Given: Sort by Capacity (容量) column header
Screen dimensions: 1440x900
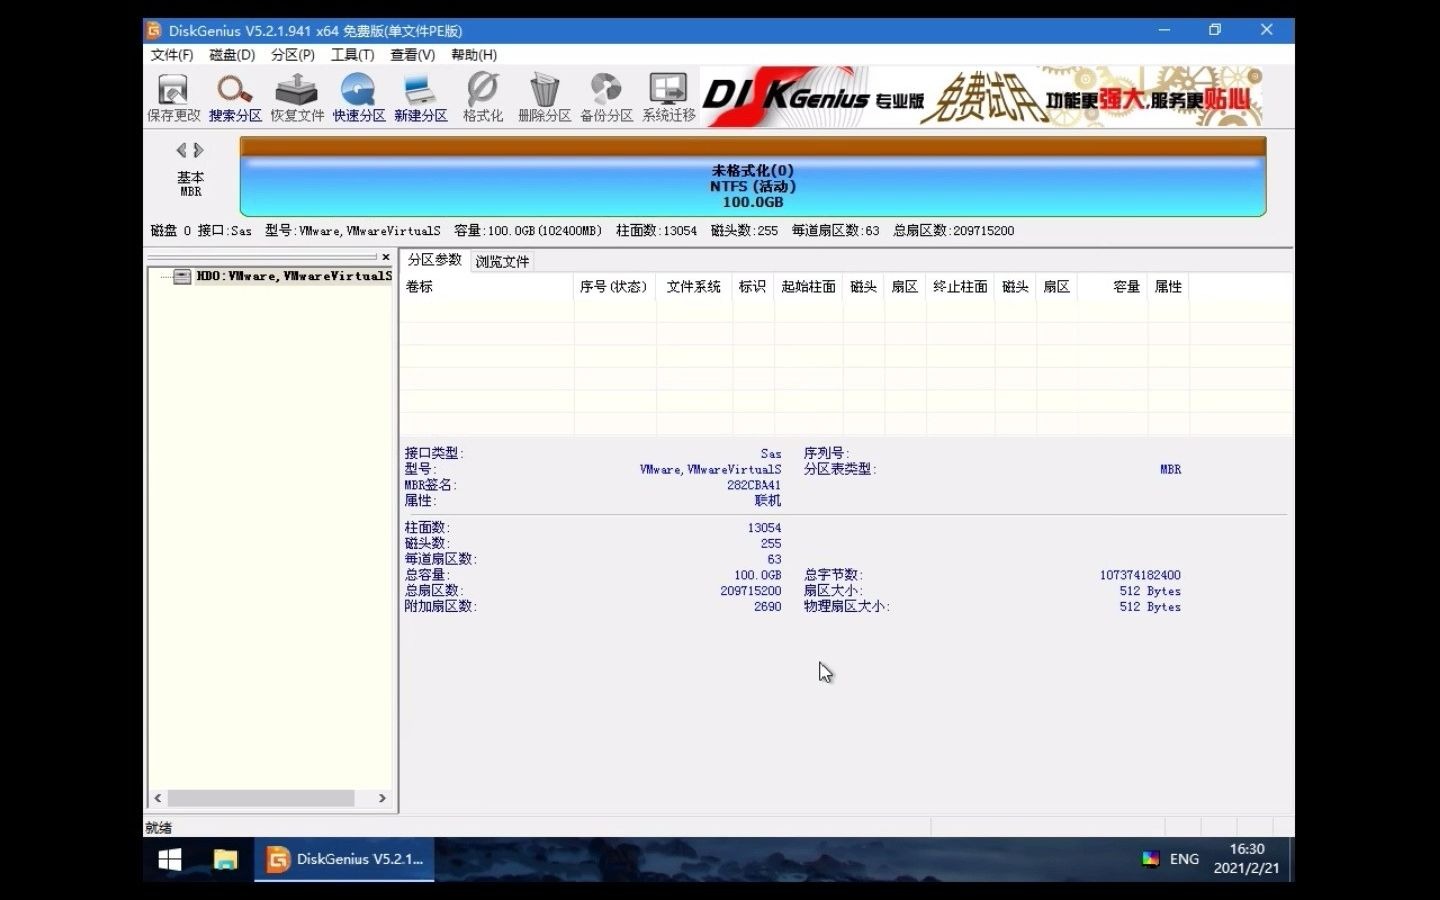Looking at the screenshot, I should 1112,287.
